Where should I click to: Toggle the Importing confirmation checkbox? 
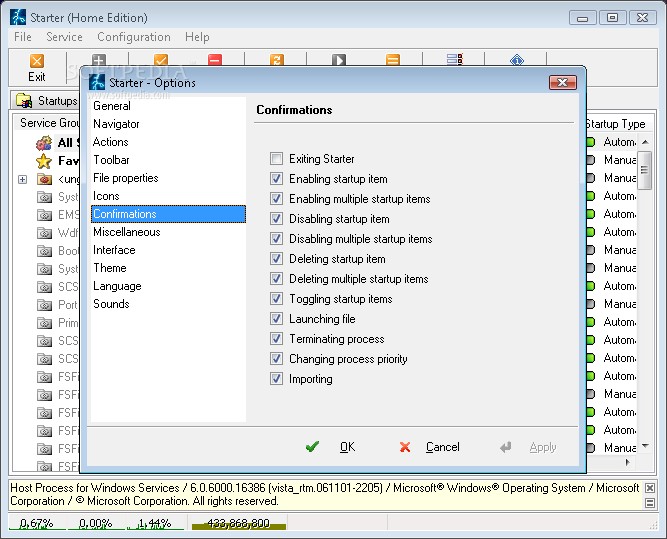tap(277, 379)
